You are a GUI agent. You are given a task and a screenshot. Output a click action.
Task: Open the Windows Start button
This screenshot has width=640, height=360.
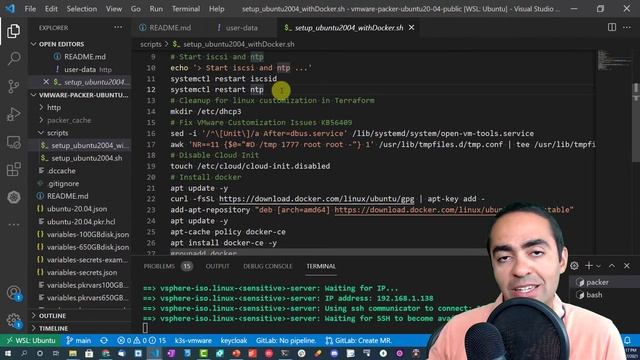tap(8, 353)
